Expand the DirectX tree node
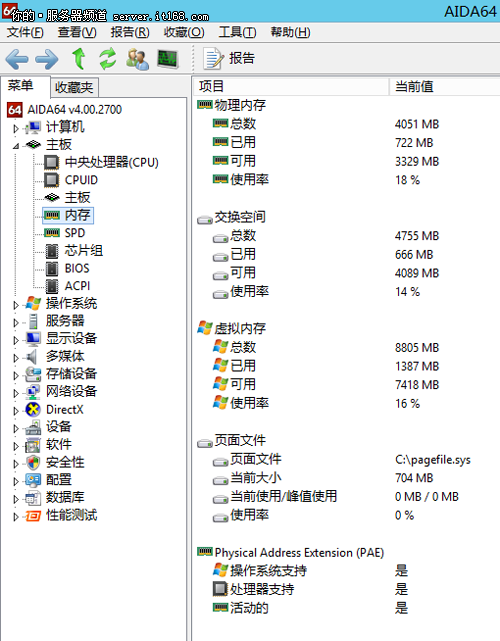Image resolution: width=500 pixels, height=641 pixels. (16, 410)
